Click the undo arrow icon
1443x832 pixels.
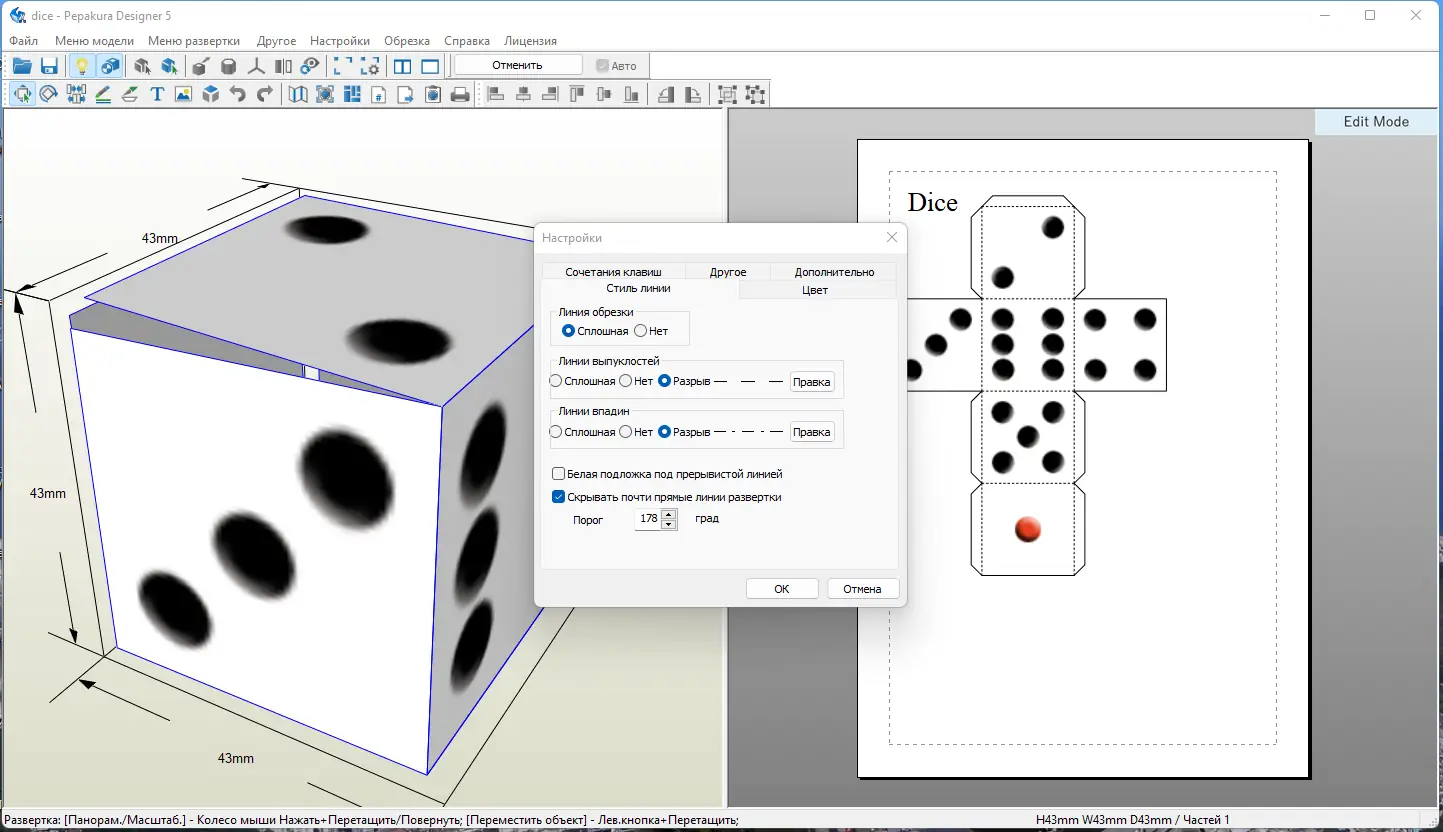(x=237, y=94)
